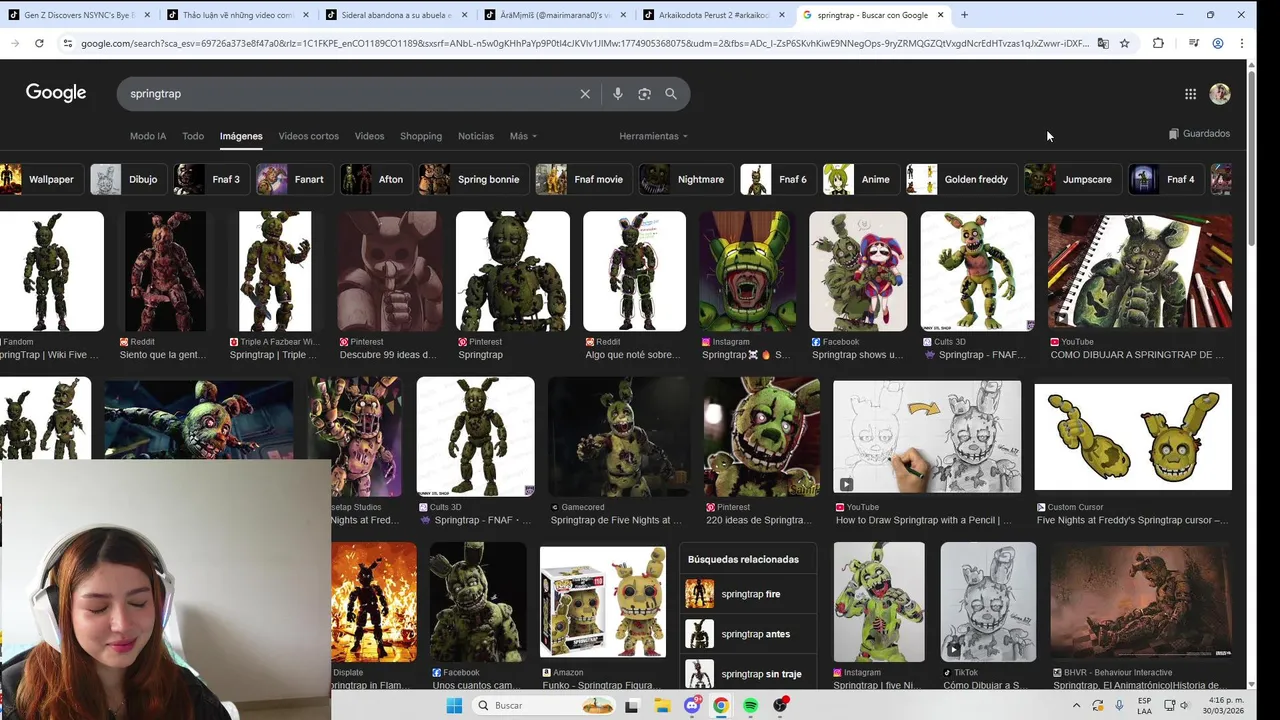Open File Explorer from the taskbar
This screenshot has height=720, width=1280.
[661, 706]
